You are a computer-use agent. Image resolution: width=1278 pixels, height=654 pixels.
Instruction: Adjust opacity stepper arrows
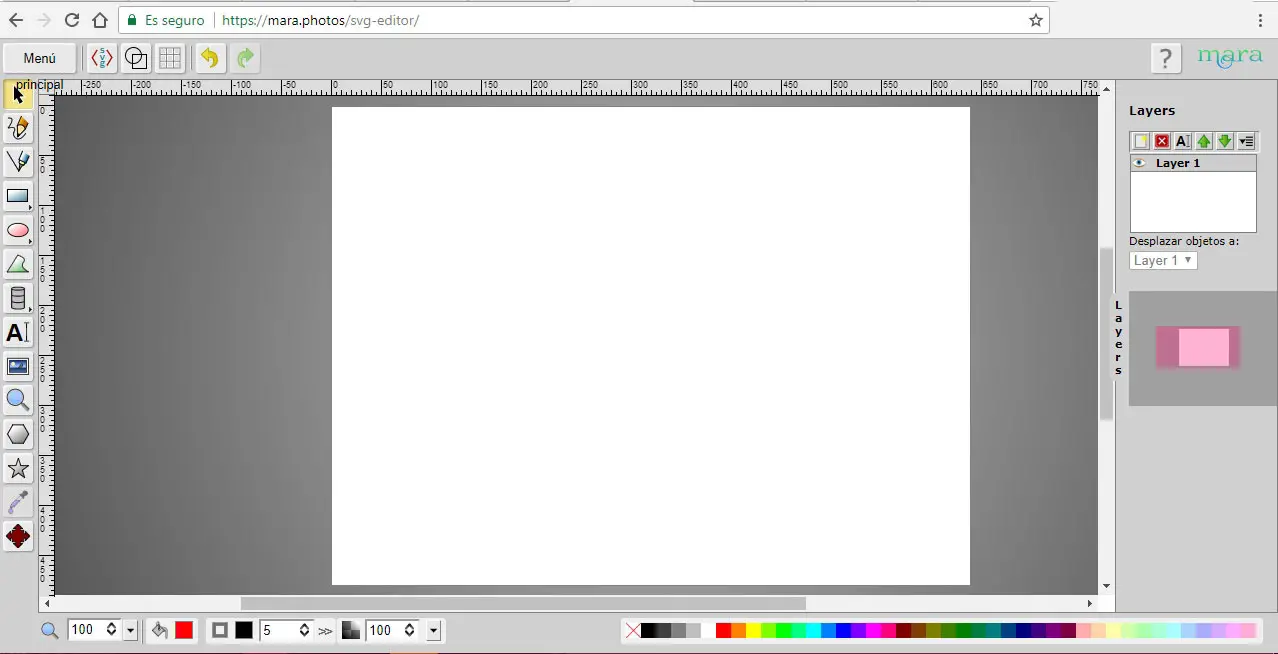point(409,630)
